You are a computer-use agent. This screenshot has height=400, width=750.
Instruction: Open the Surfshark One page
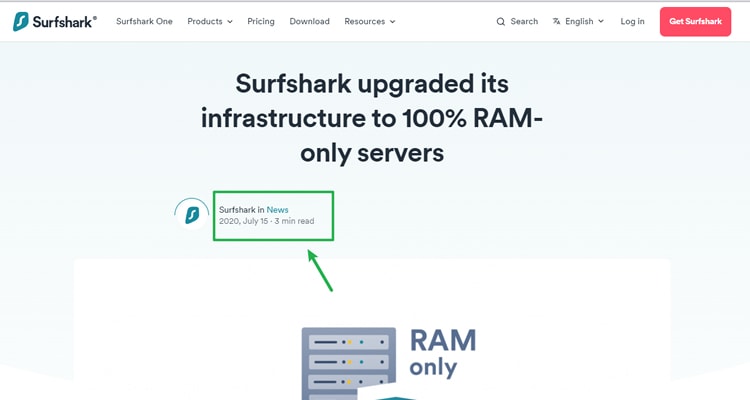[x=144, y=22]
